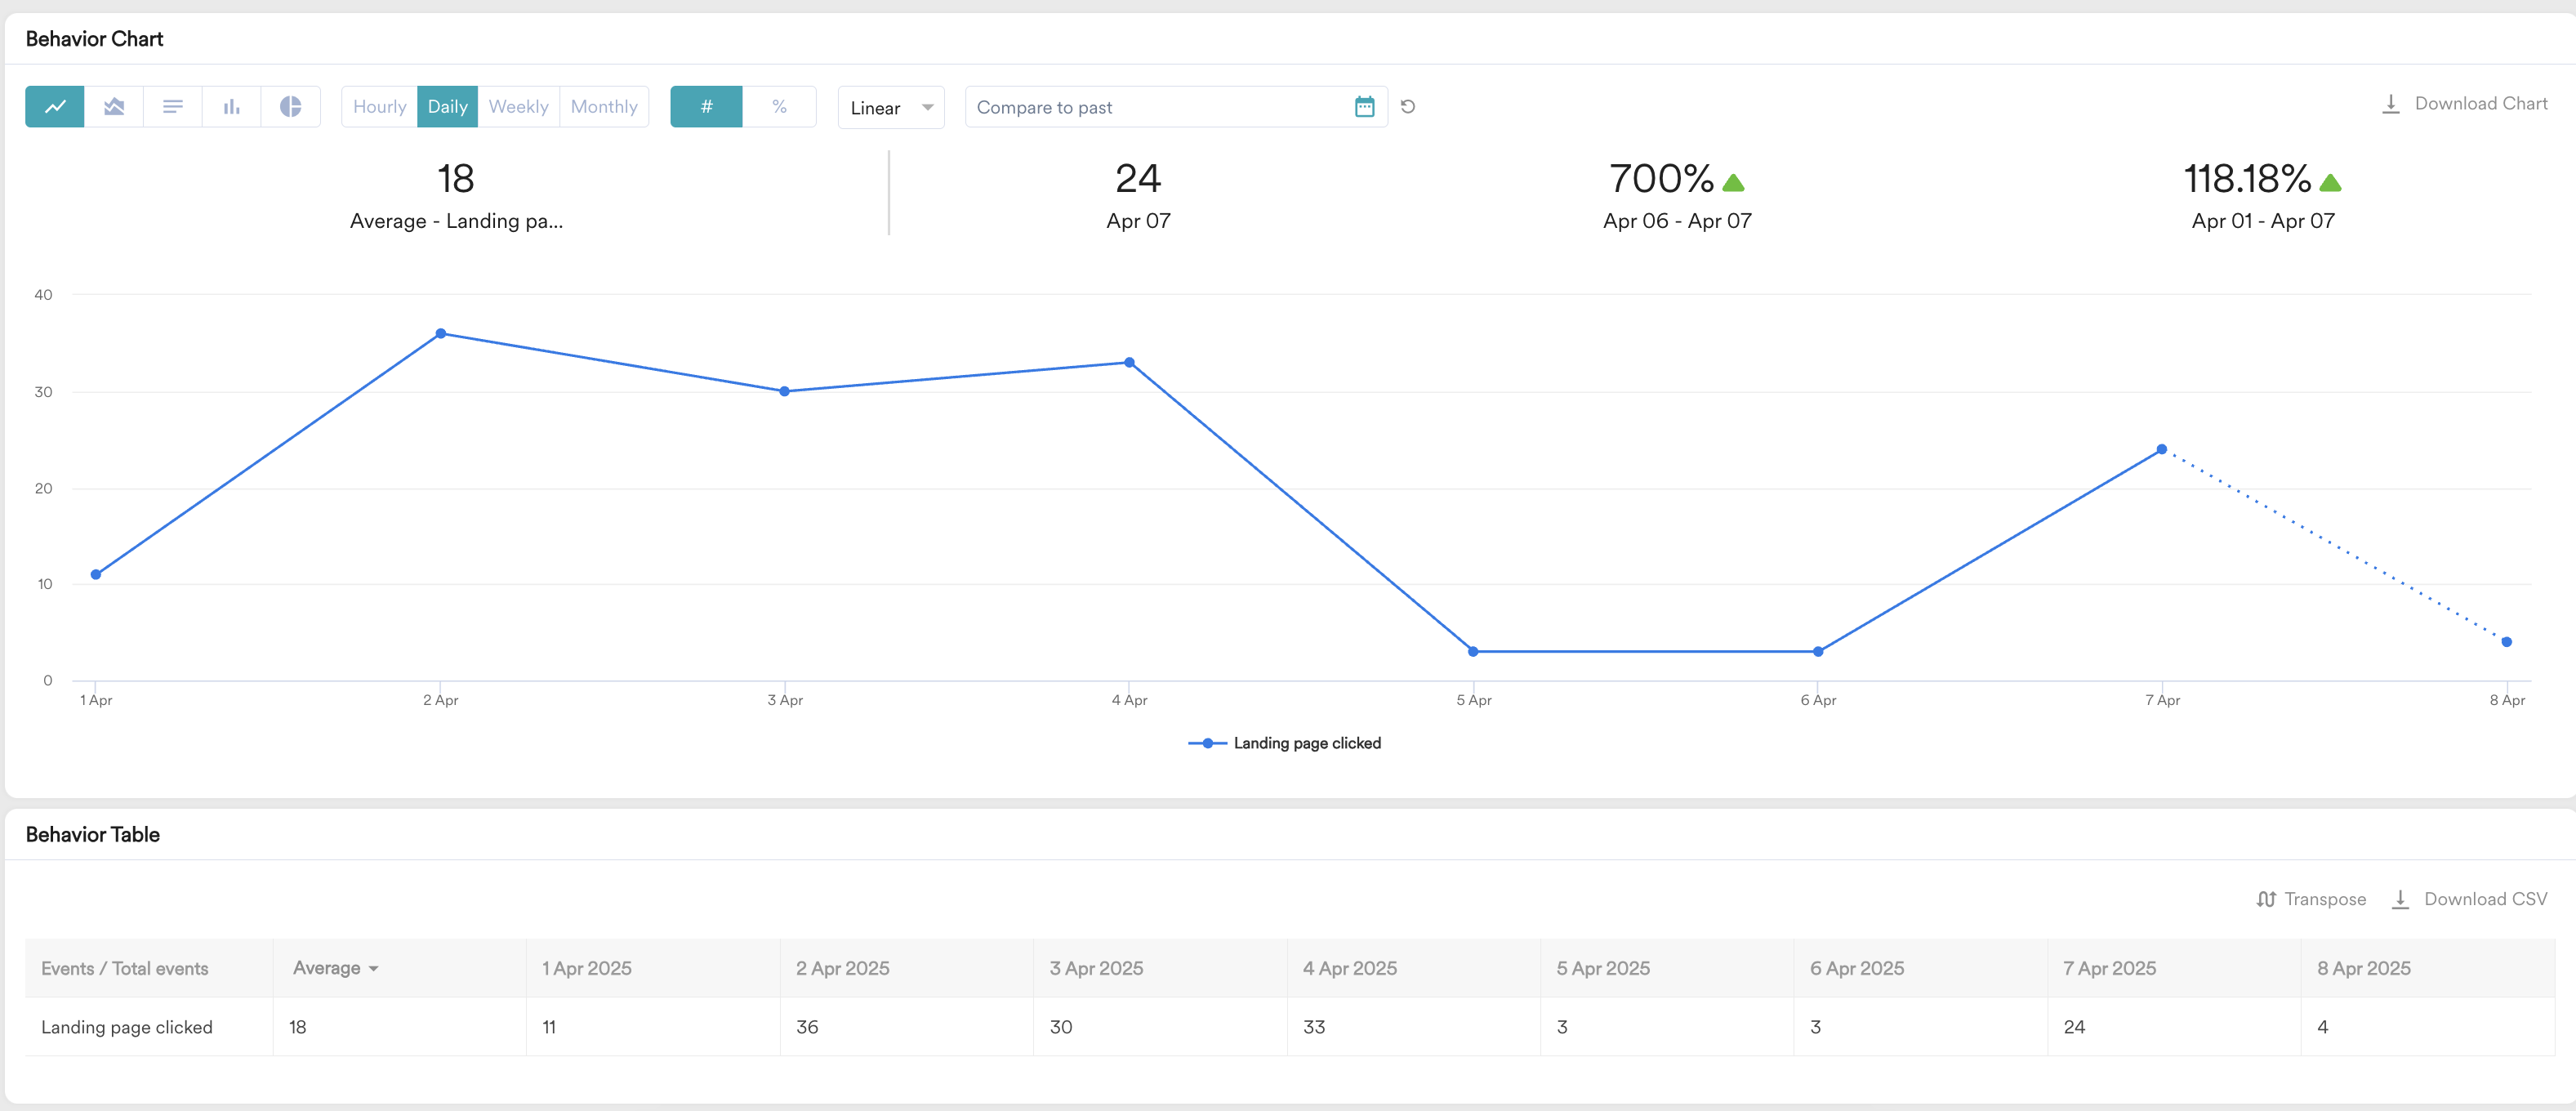Image resolution: width=2576 pixels, height=1111 pixels.
Task: Click the Download CSV link
Action: click(2469, 898)
